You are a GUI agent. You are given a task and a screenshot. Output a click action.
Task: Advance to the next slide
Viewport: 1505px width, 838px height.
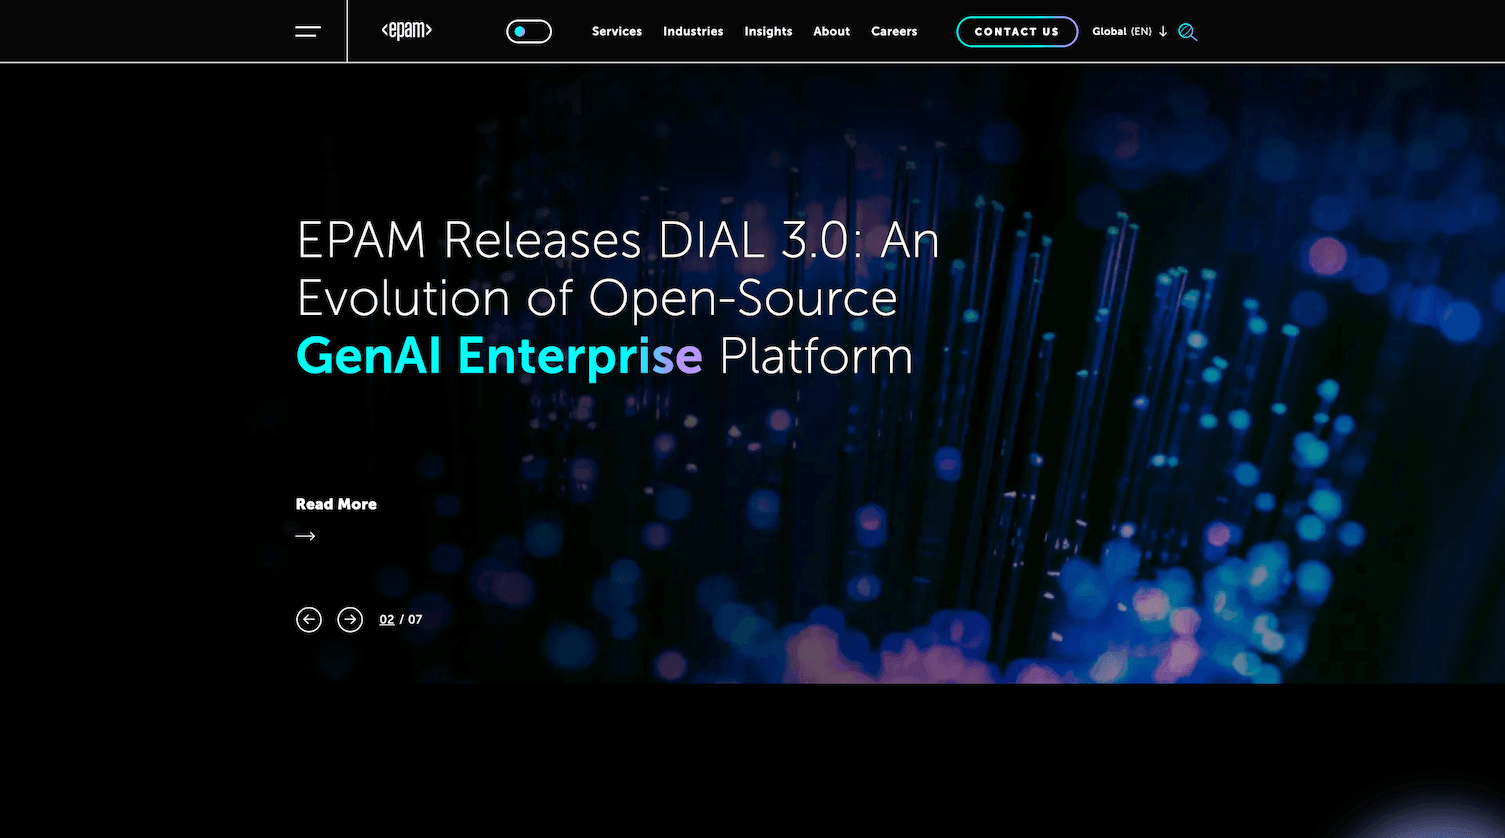point(350,620)
